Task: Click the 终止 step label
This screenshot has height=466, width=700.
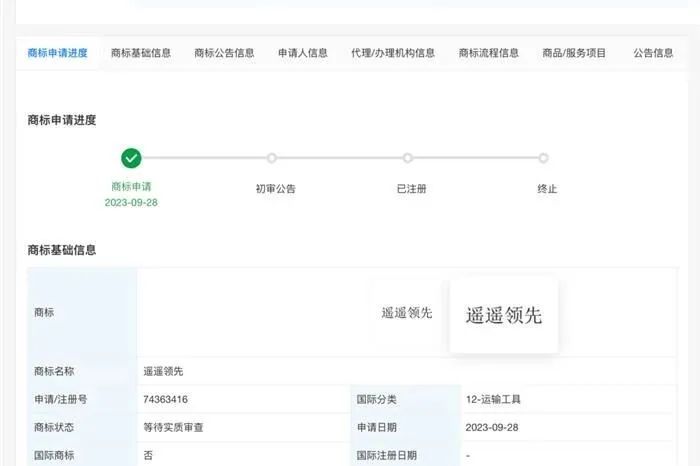Action: (x=547, y=189)
